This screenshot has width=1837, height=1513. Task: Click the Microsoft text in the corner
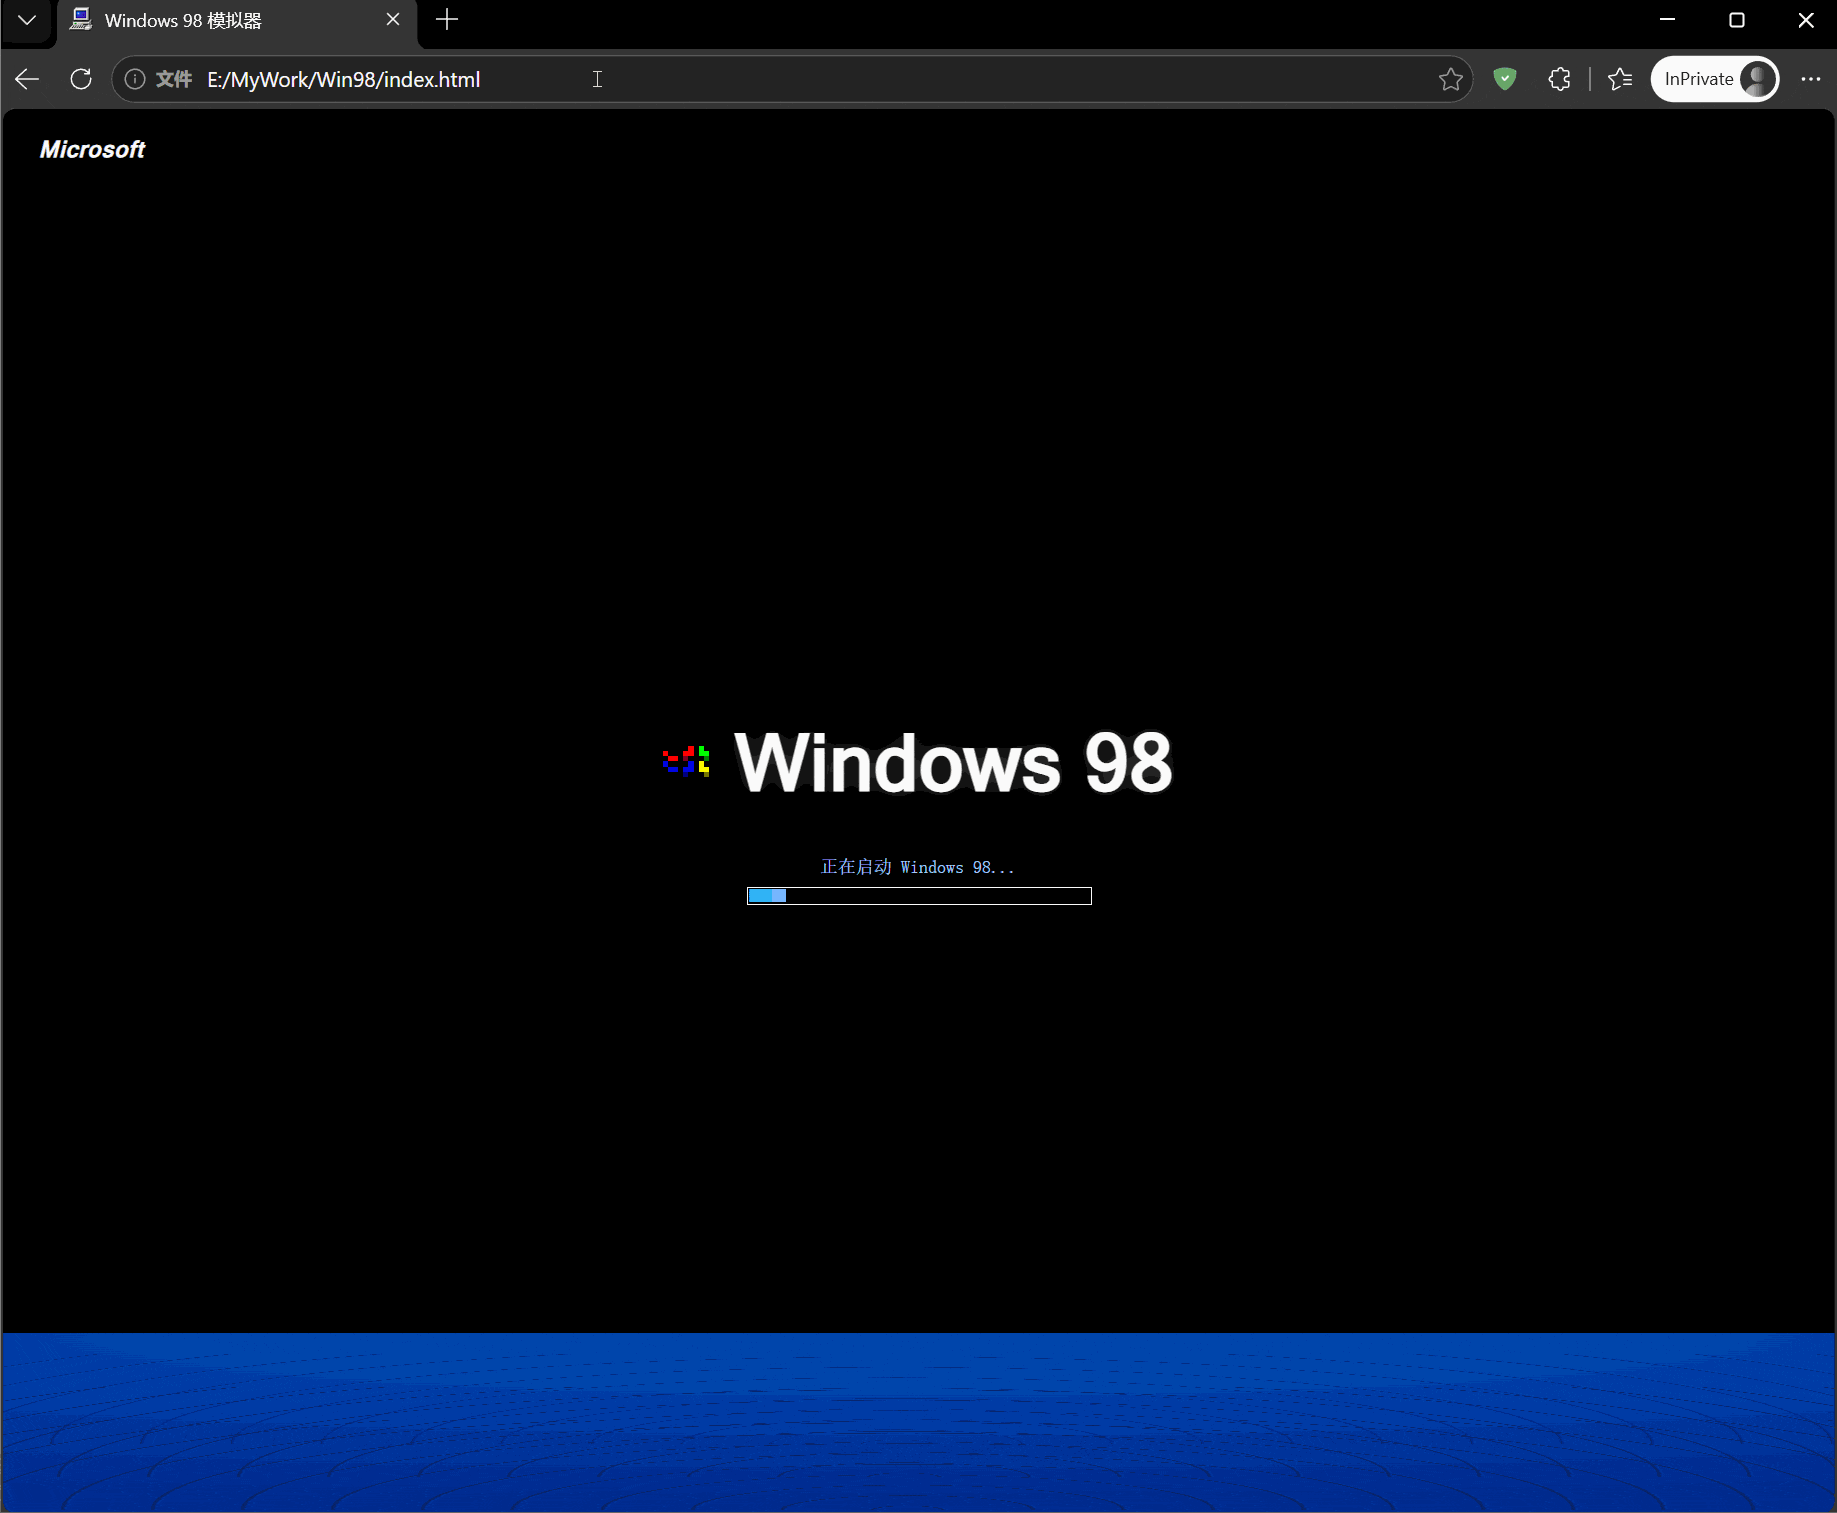coord(92,150)
